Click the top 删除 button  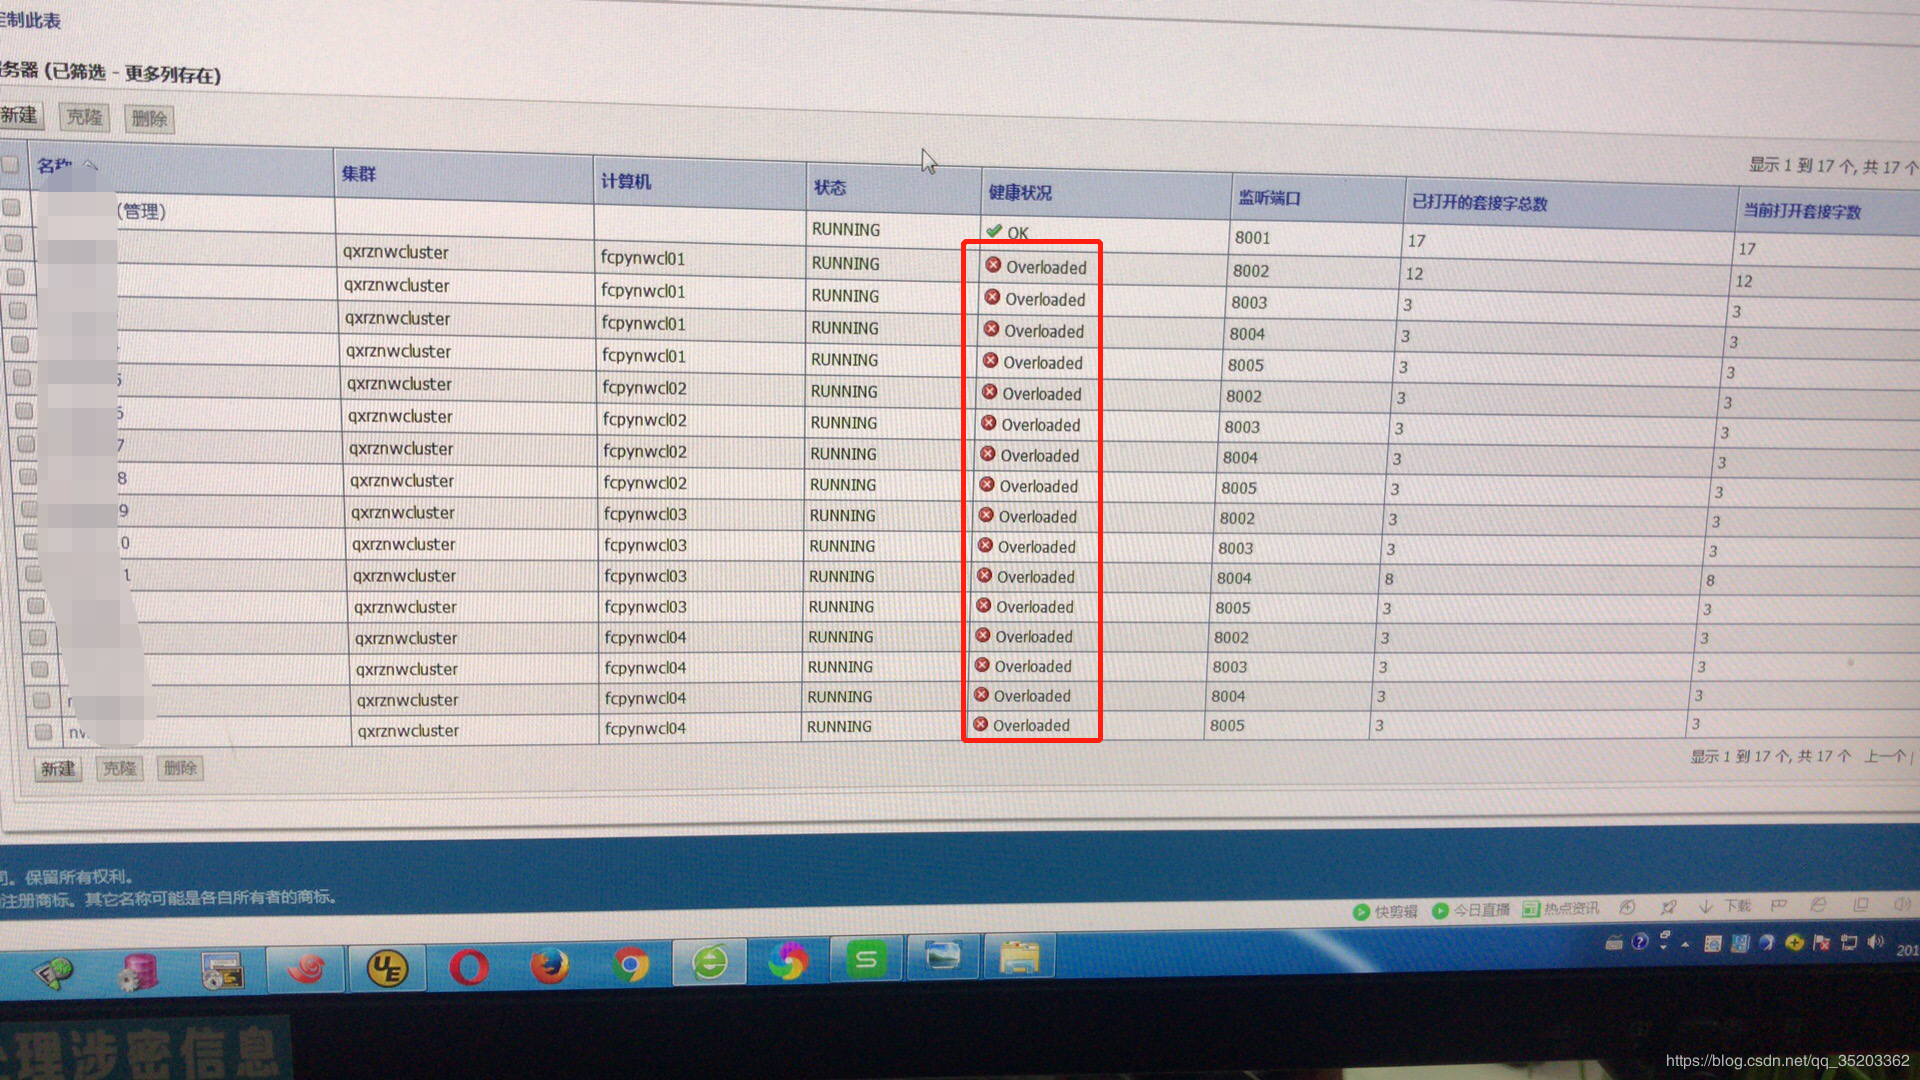149,119
